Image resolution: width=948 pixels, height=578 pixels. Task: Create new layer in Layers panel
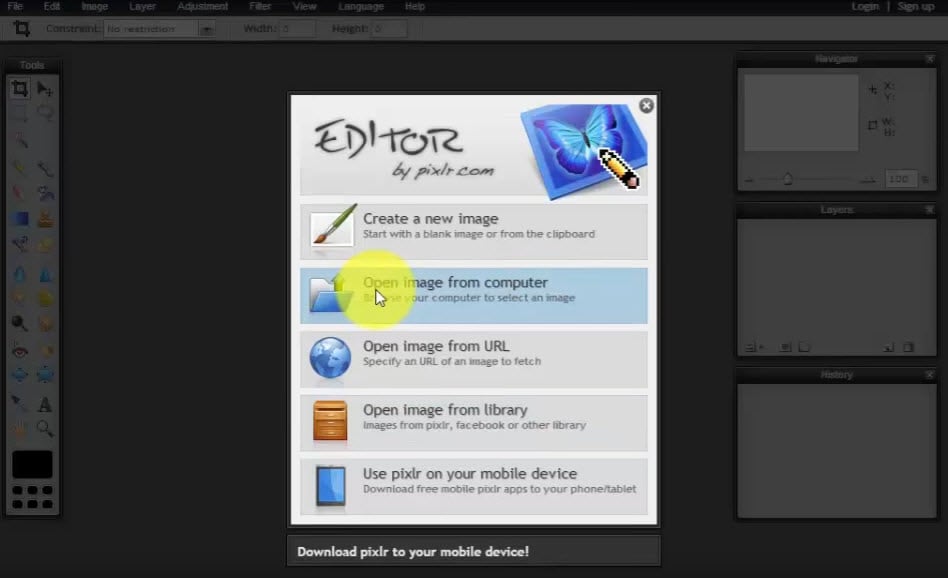[x=888, y=347]
